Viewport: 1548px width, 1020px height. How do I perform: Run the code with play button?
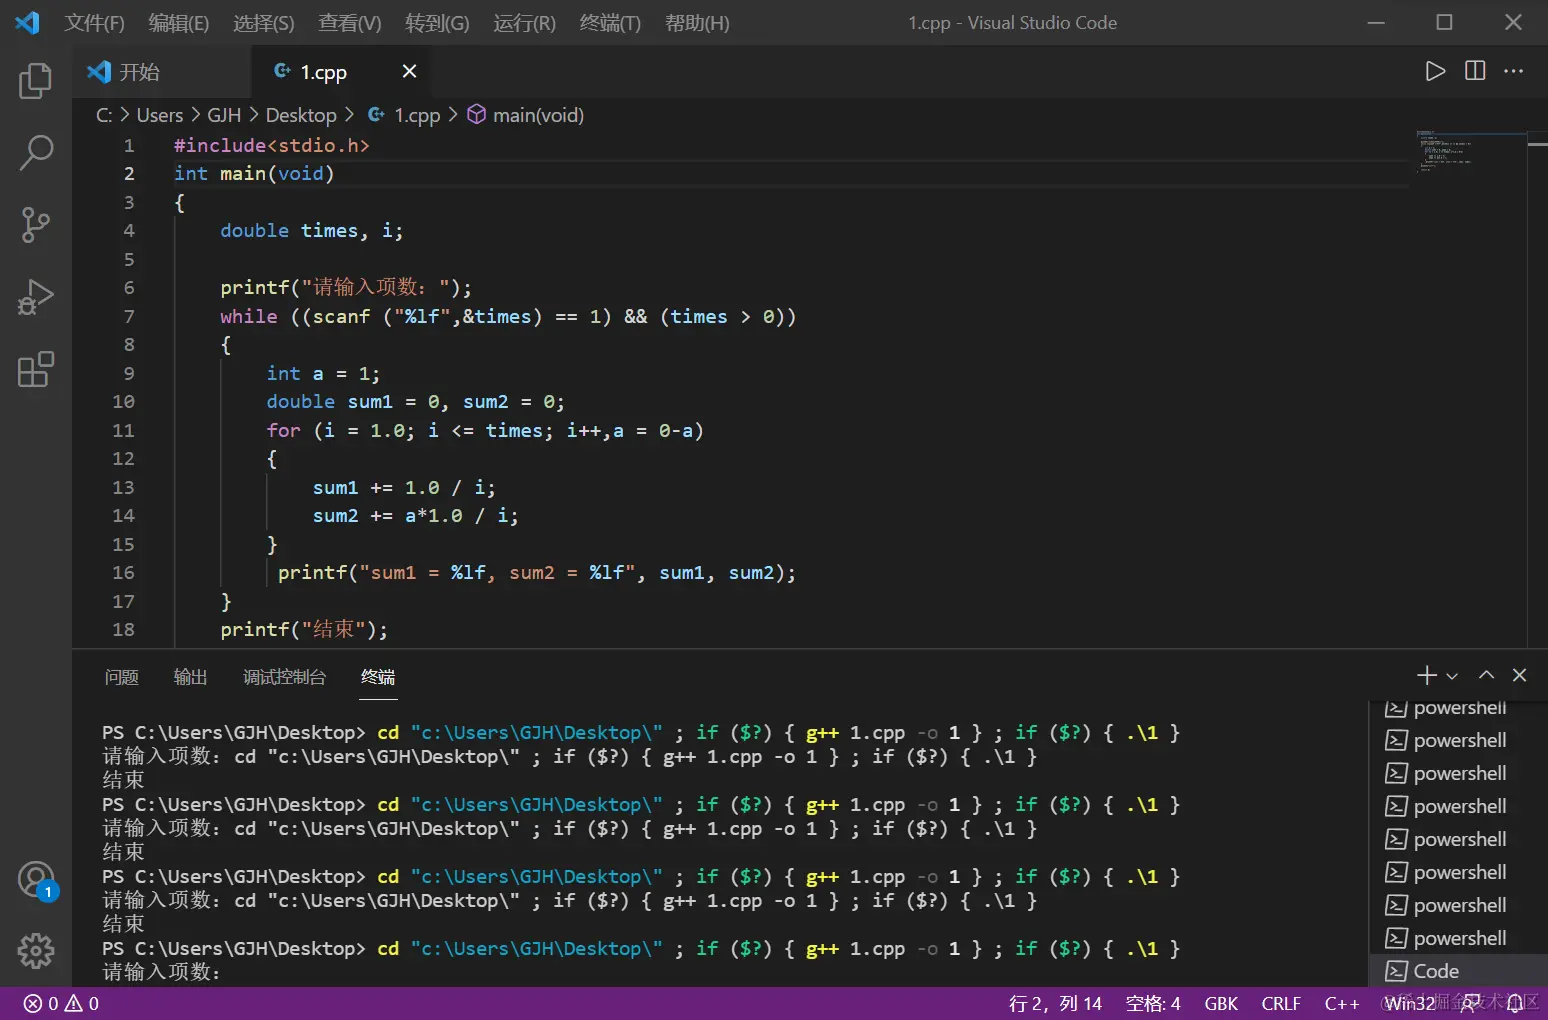pyautogui.click(x=1435, y=71)
